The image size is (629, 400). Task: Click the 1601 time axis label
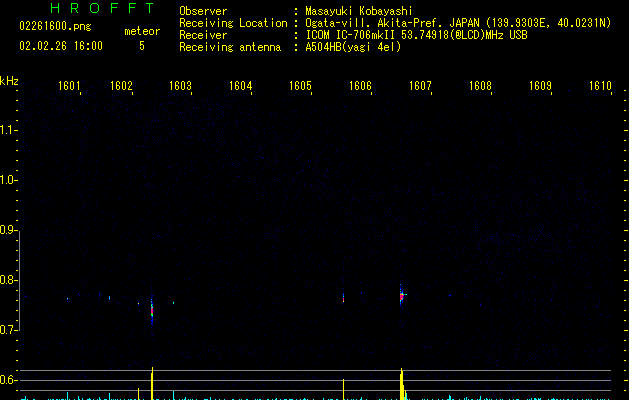point(69,86)
